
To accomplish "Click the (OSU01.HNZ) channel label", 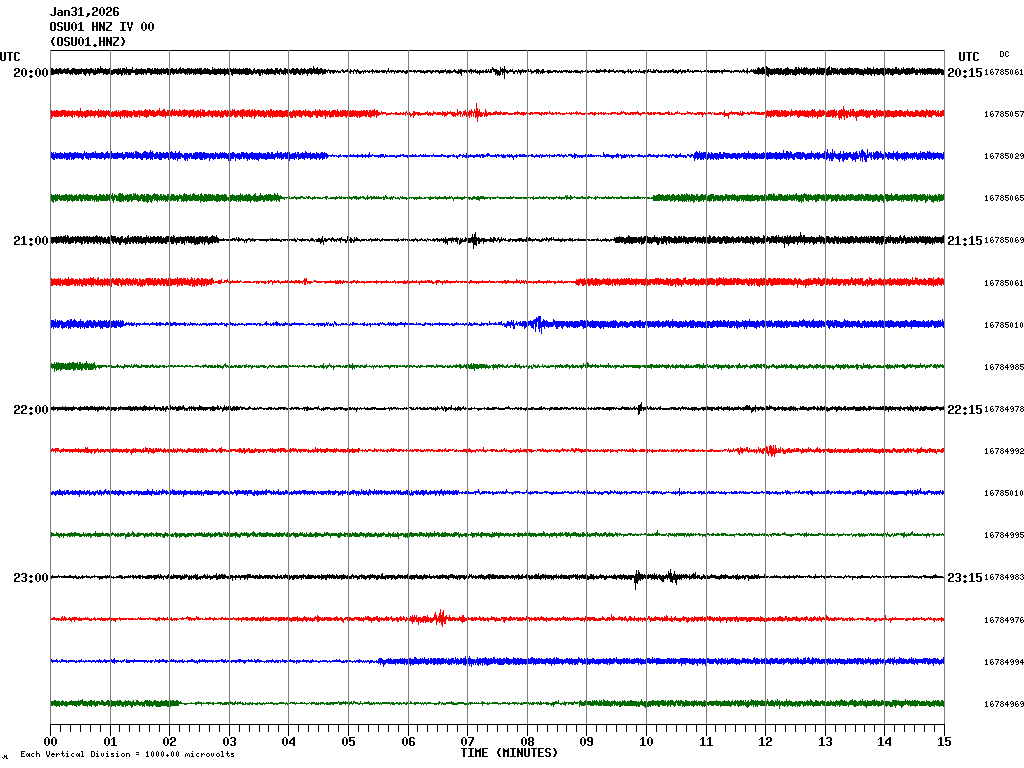I will 88,42.
